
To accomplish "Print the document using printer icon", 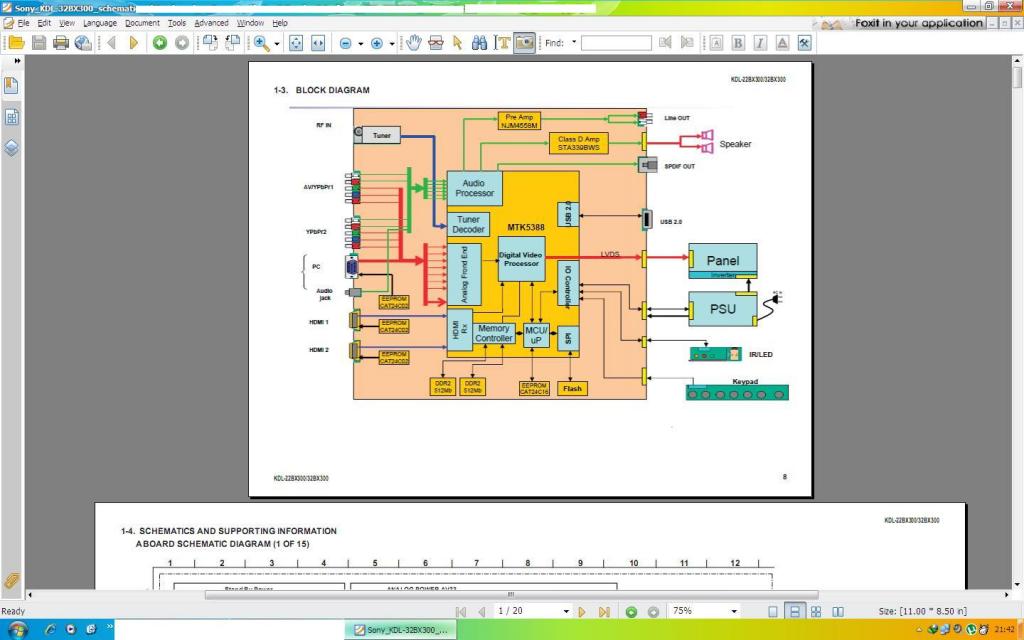I will point(61,43).
